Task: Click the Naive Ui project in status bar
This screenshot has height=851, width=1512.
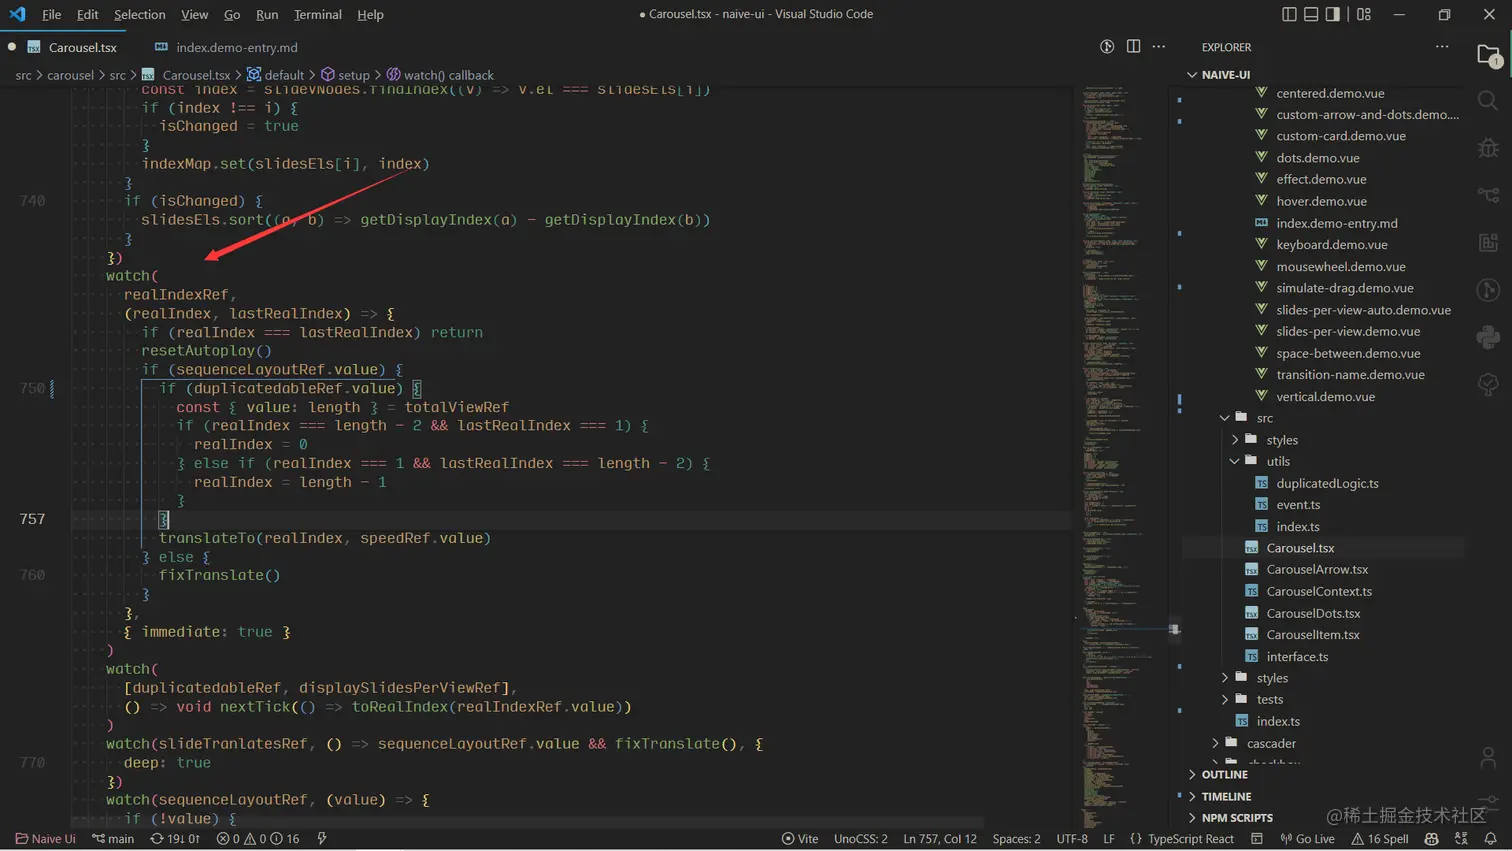Action: click(46, 839)
